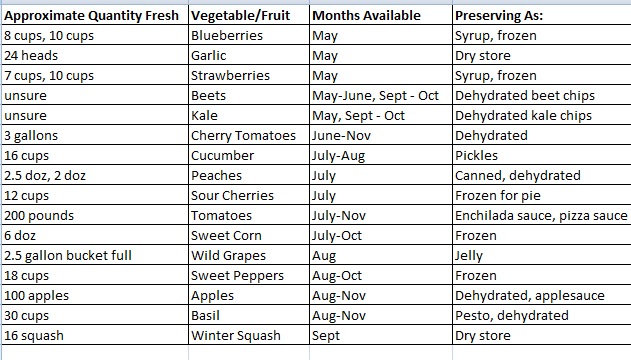Click the 'Frozen for pie' cell
631x360 pixels.
click(x=542, y=195)
